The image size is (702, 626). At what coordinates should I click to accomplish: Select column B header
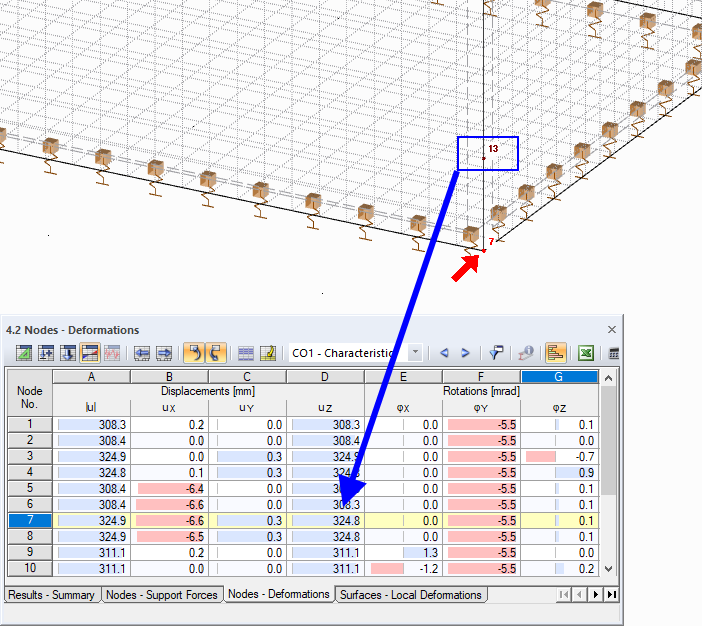169,377
